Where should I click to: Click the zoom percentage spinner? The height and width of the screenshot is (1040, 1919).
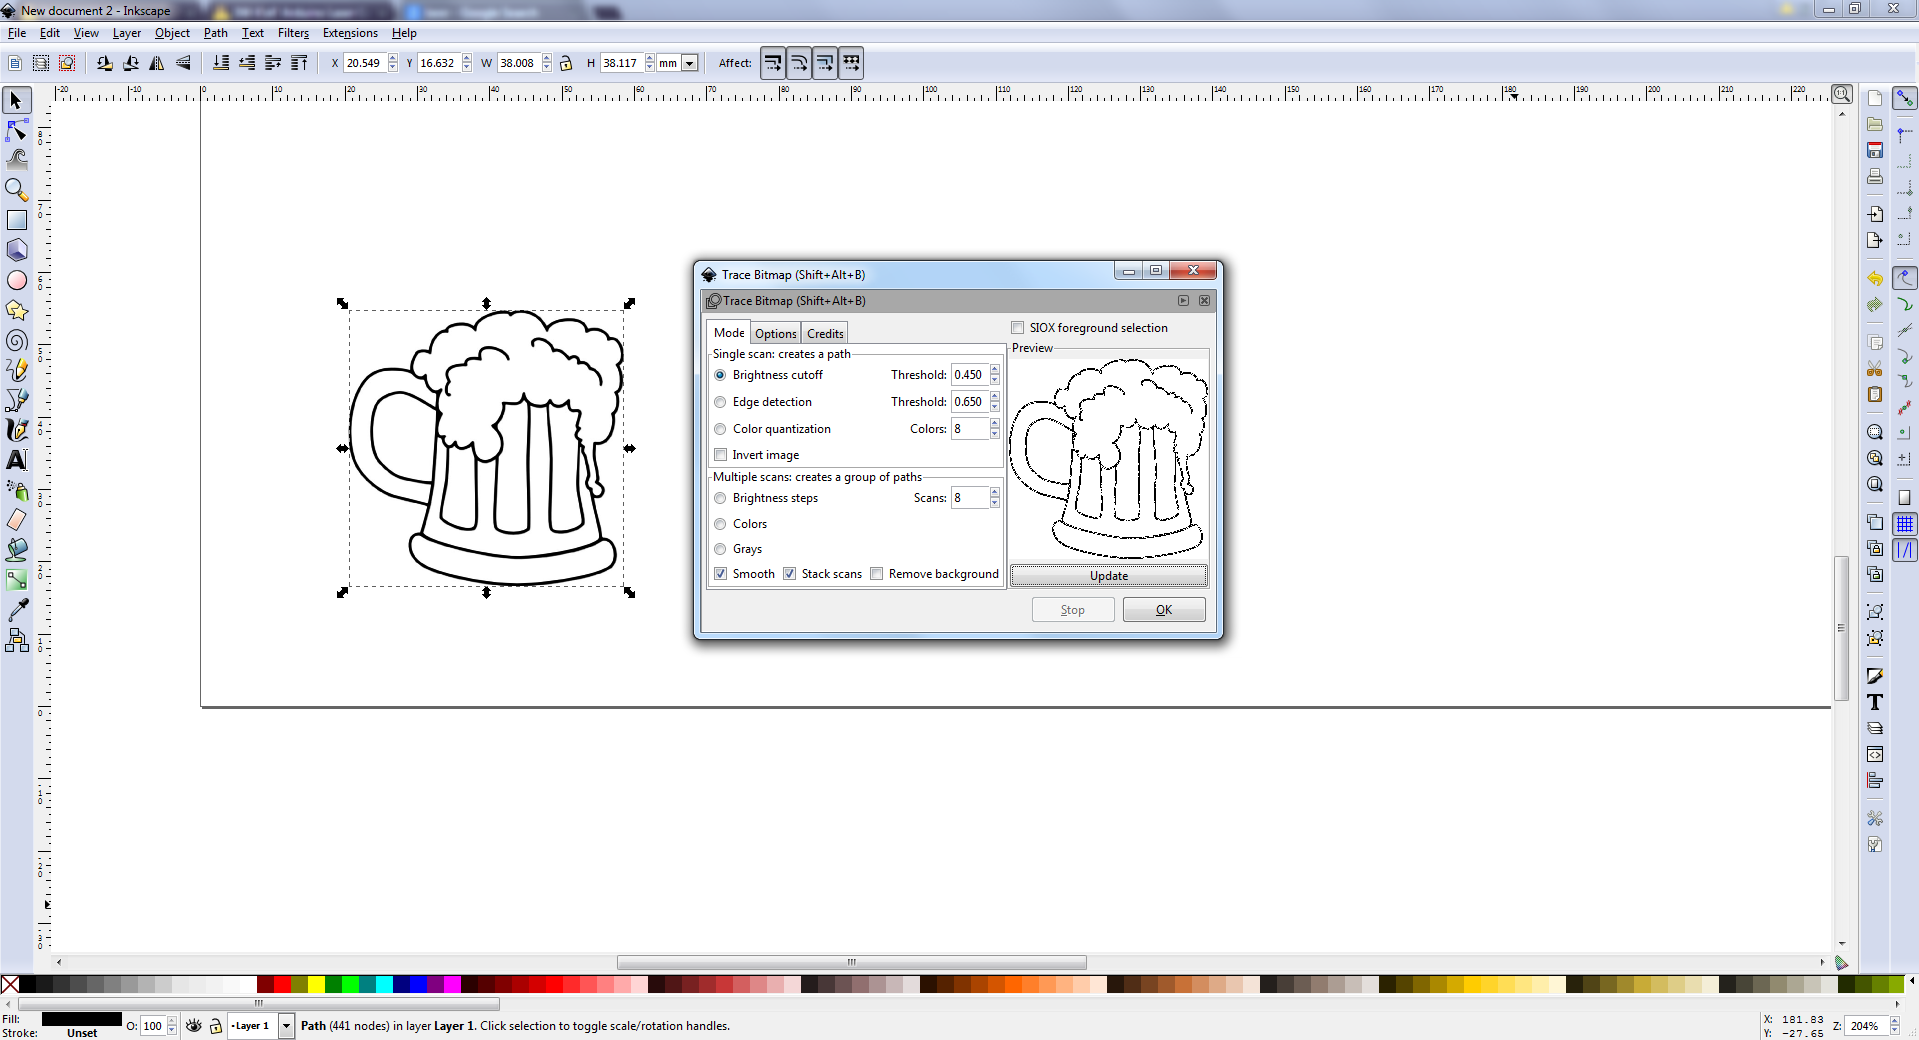pos(1894,1026)
